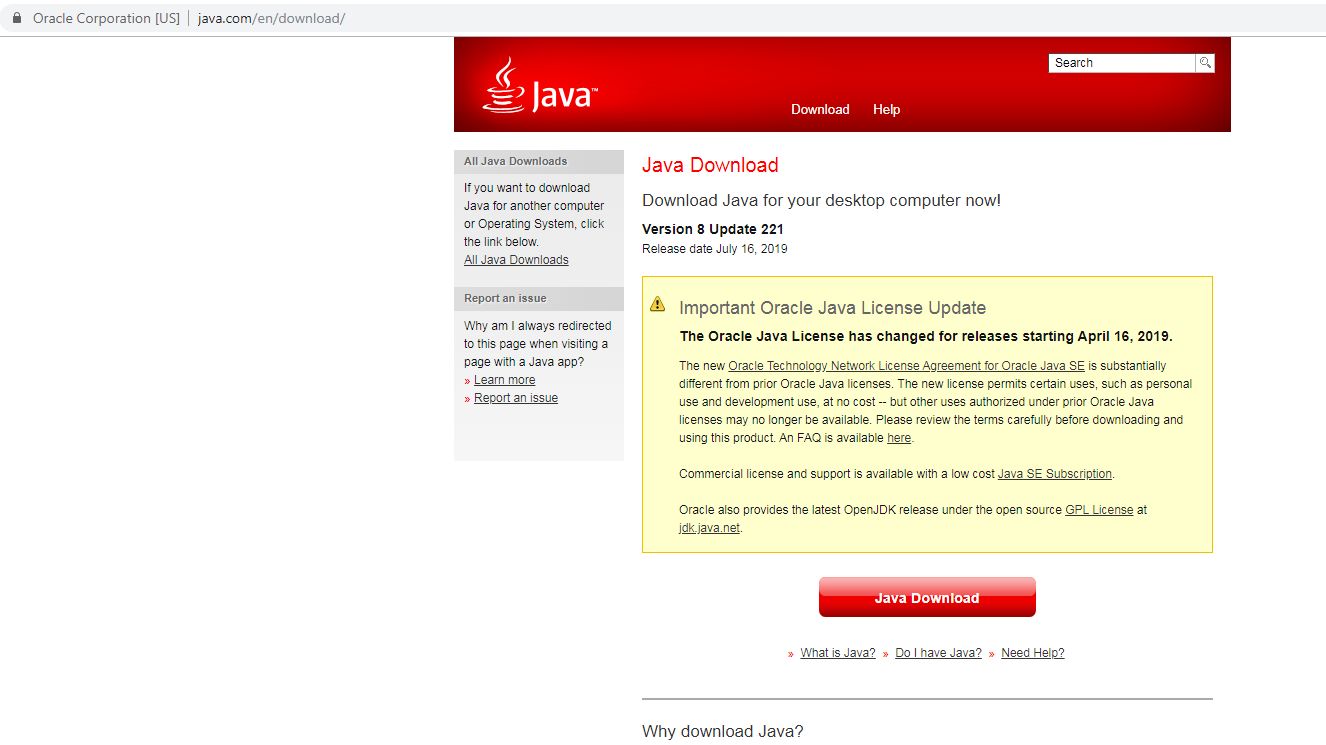
Task: Visit the jdk.java.net link
Action: point(709,528)
